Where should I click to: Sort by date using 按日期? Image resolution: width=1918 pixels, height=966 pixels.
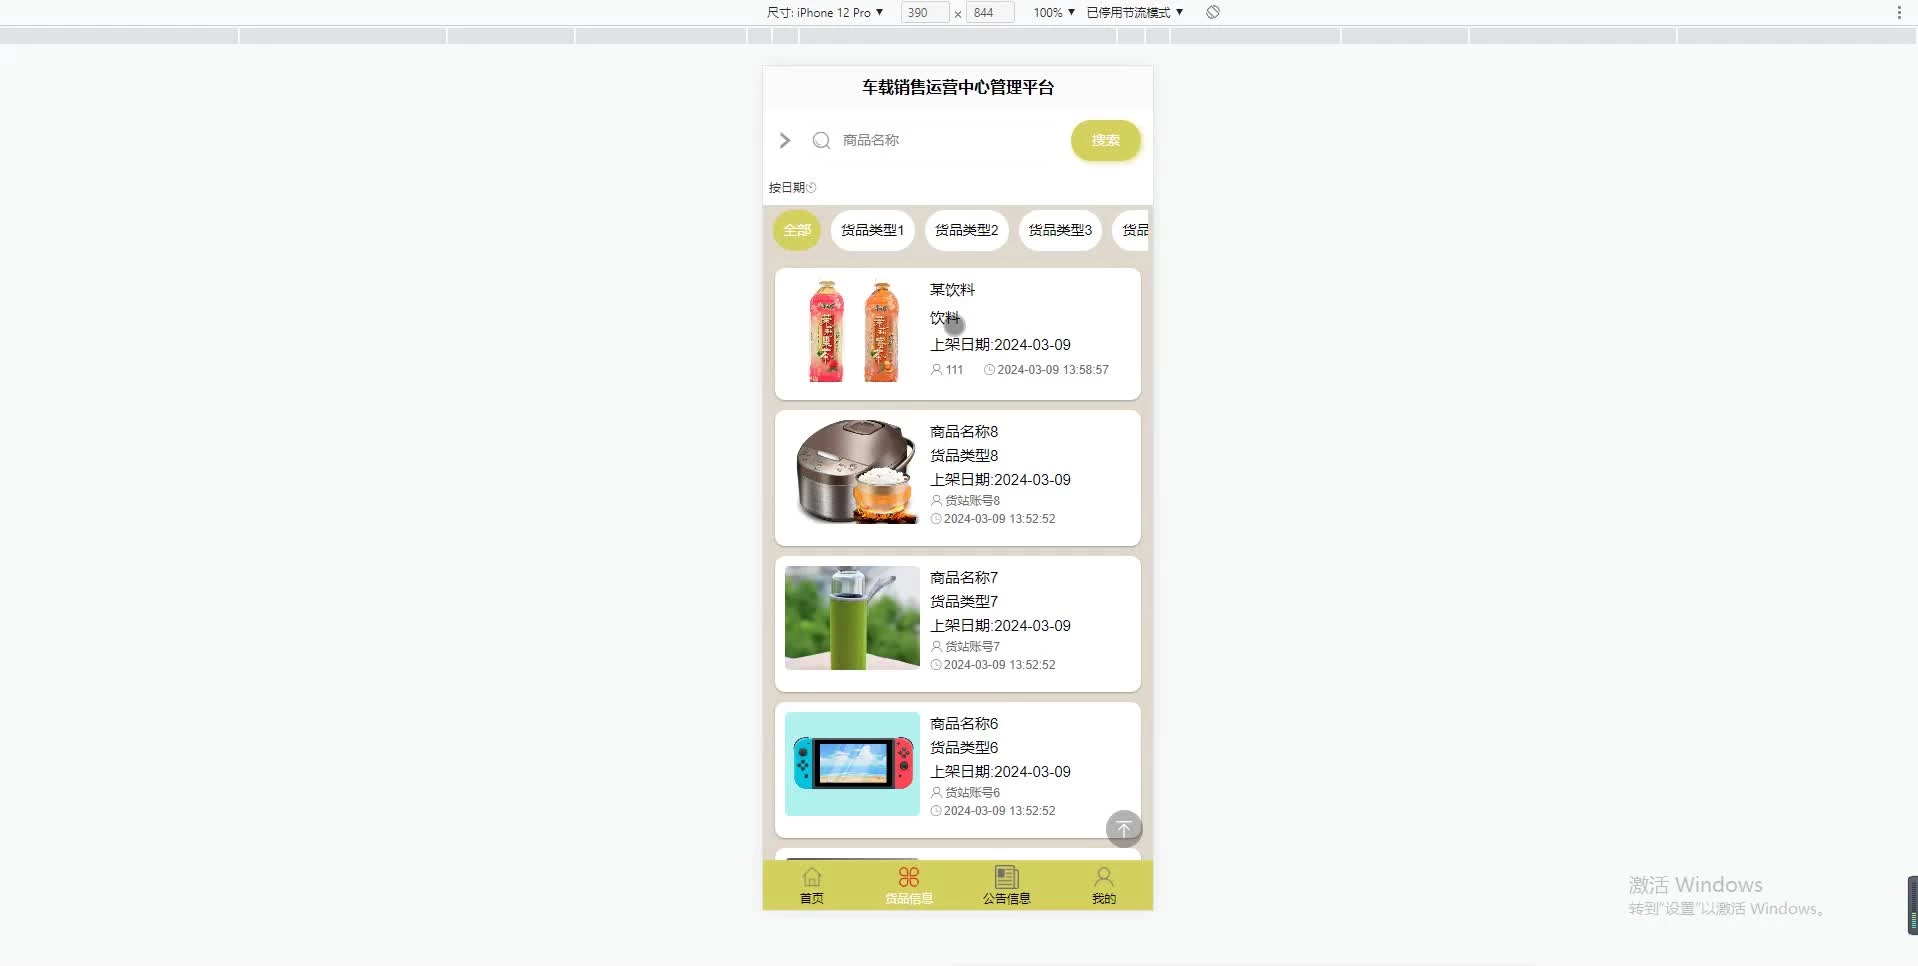click(792, 188)
